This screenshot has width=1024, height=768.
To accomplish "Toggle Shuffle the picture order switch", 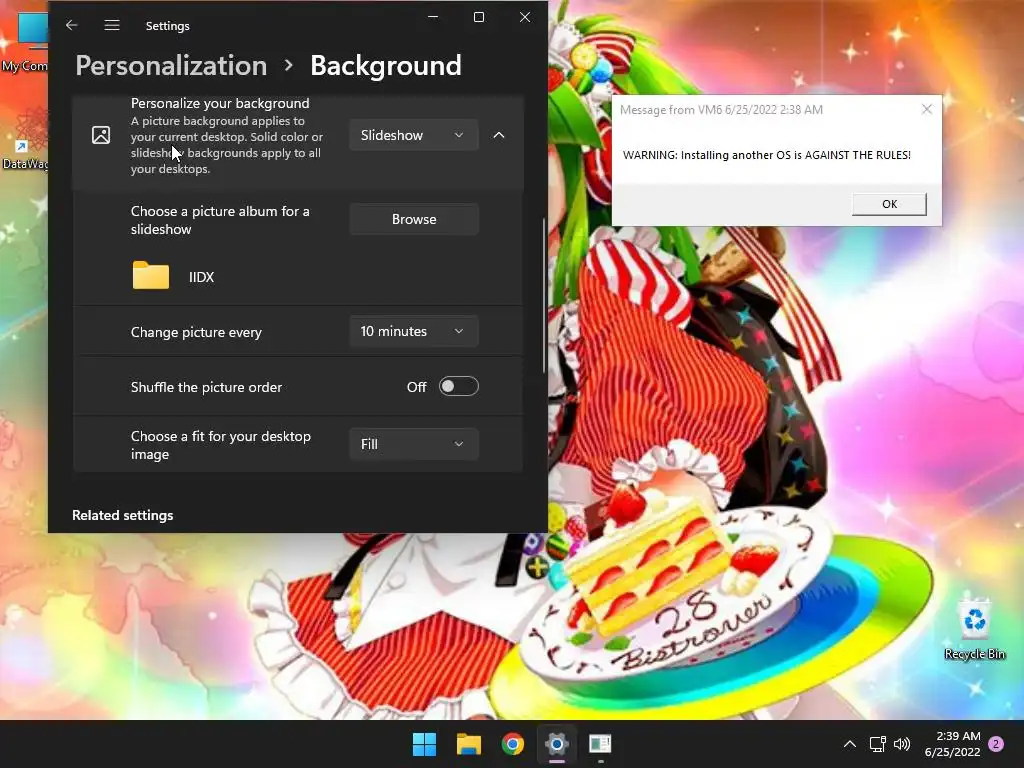I will [458, 387].
